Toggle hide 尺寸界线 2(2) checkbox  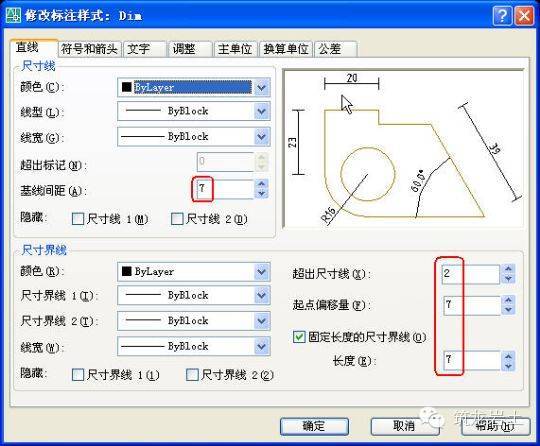[x=192, y=375]
